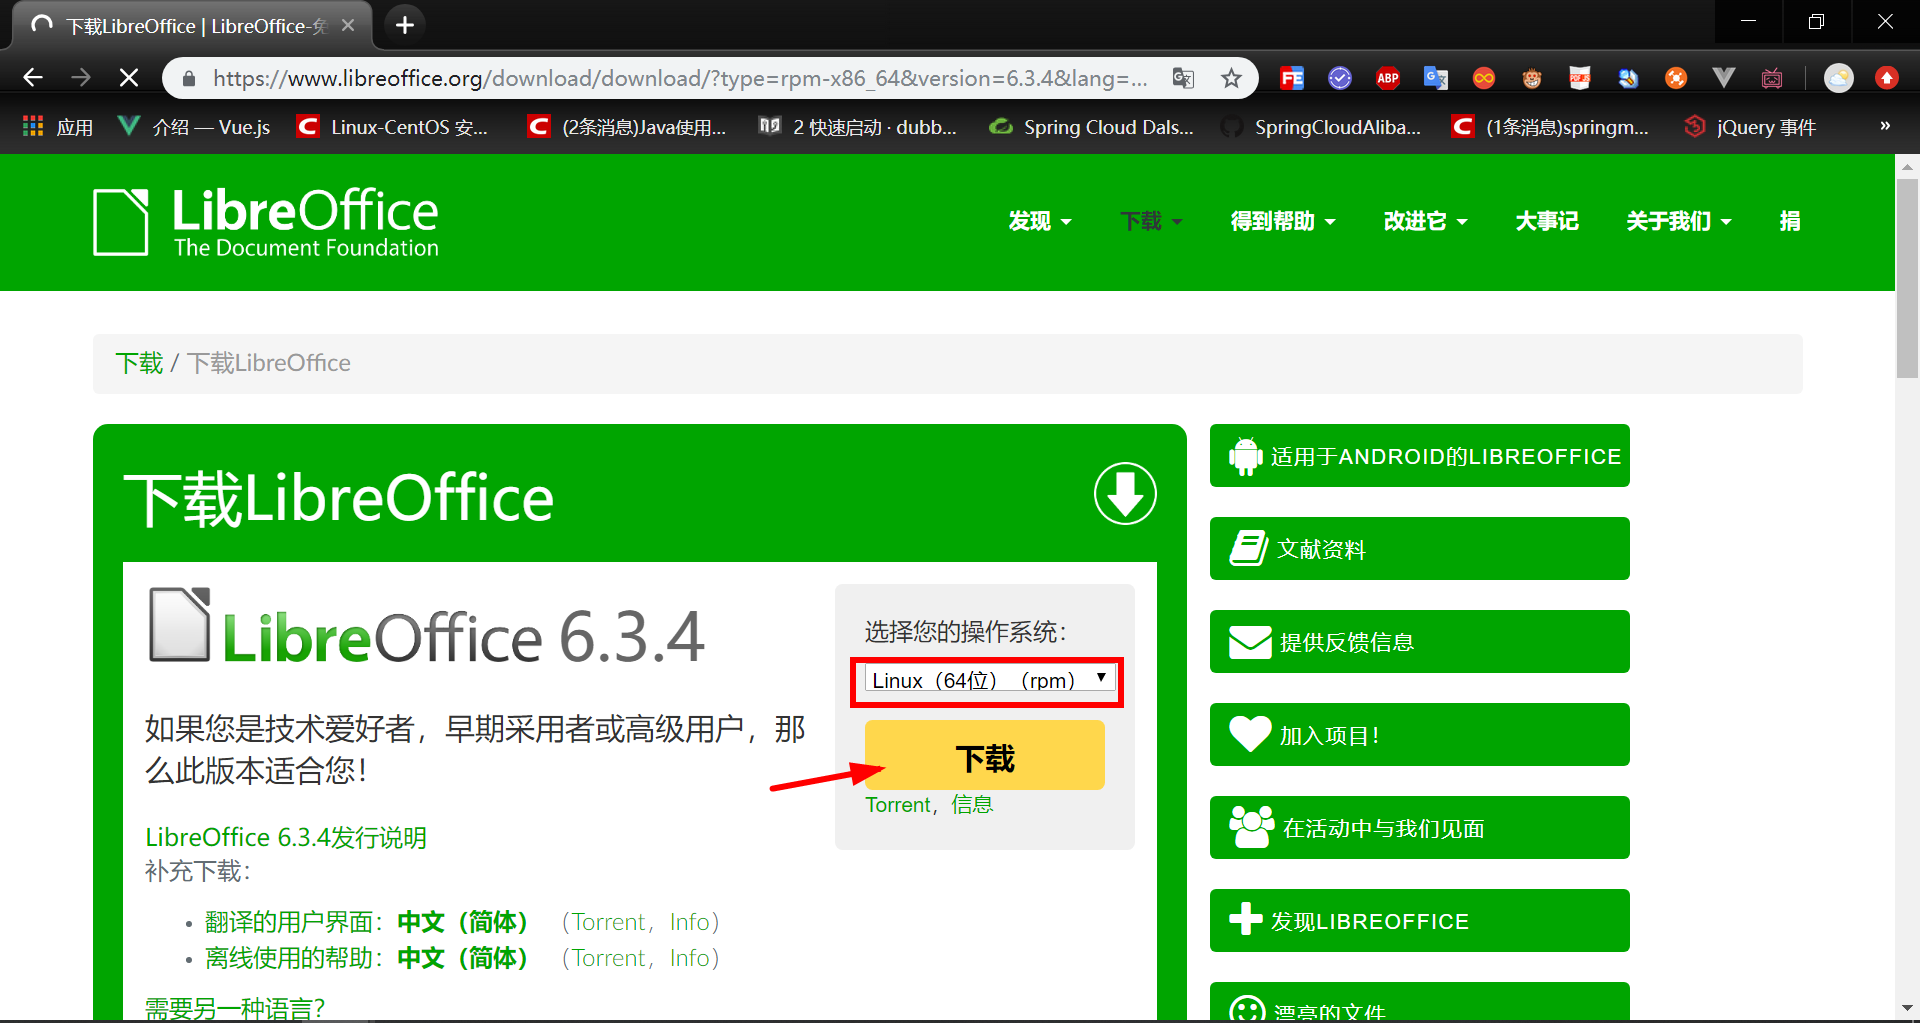This screenshot has height=1023, width=1920.
Task: Click the plus icon for 发现LIBREOFFICE
Action: (1246, 919)
